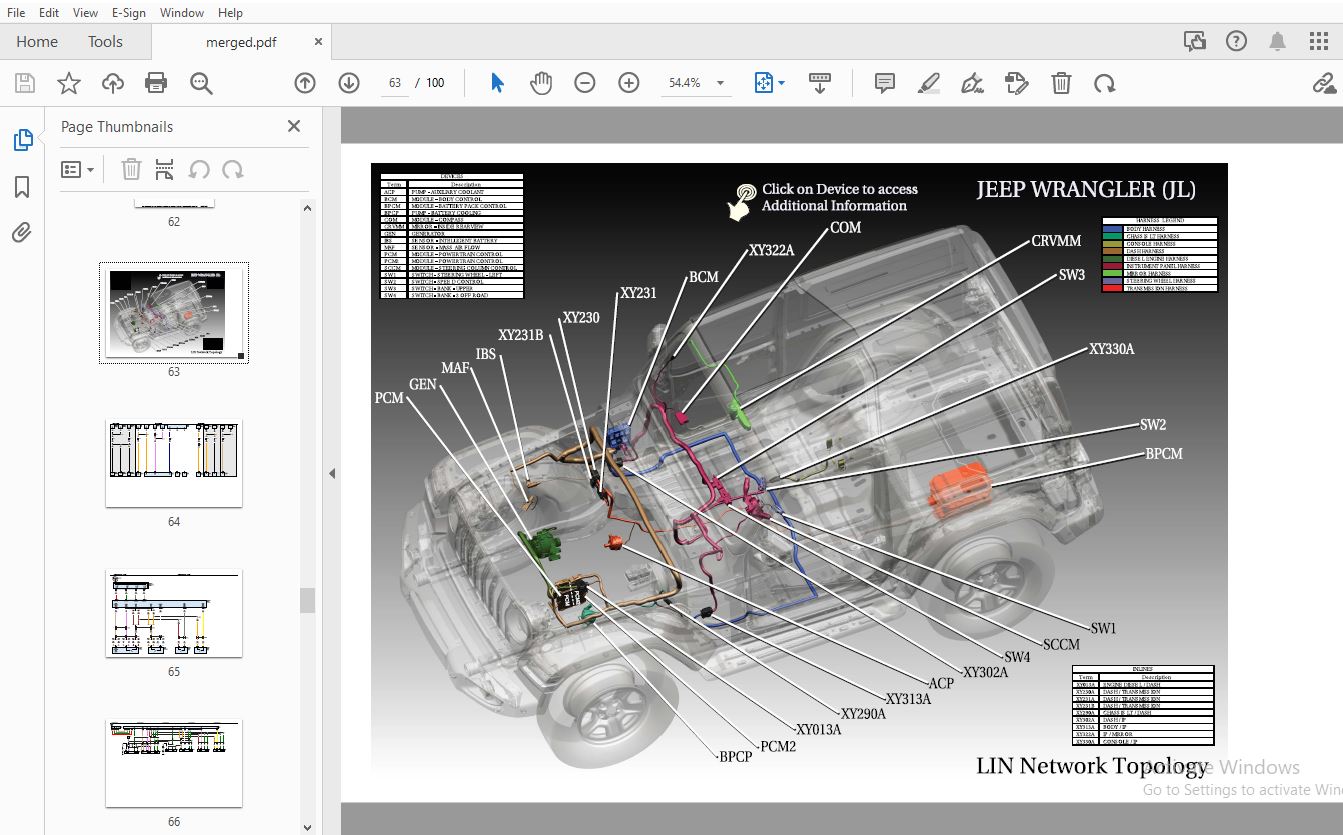Click the BCM device label
This screenshot has width=1343, height=835.
pyautogui.click(x=704, y=277)
